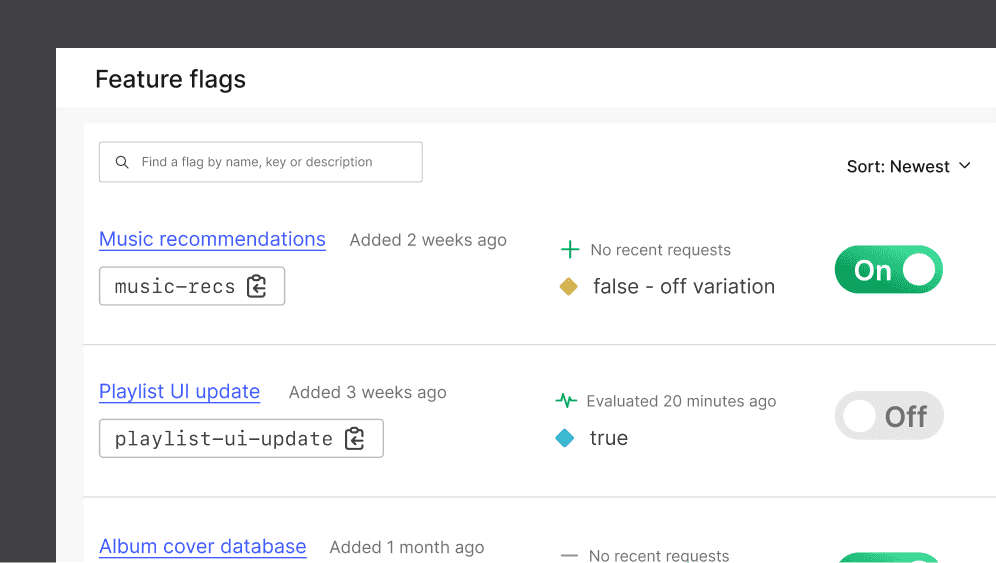The height and width of the screenshot is (563, 996).
Task: Click the yellow diamond variation icon
Action: coord(569,287)
